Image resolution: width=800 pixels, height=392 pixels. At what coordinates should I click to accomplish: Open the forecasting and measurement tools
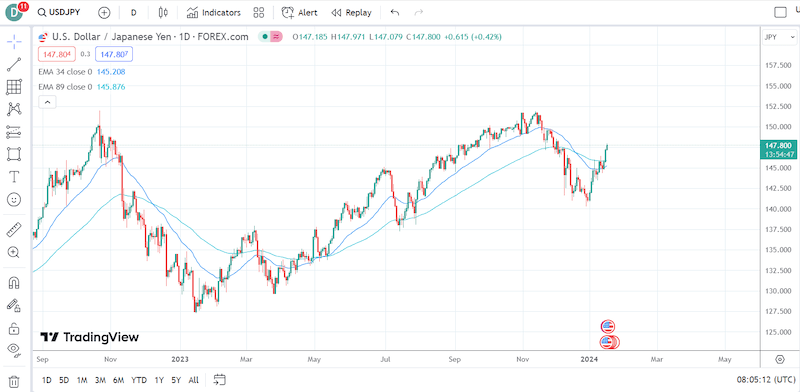coord(14,132)
